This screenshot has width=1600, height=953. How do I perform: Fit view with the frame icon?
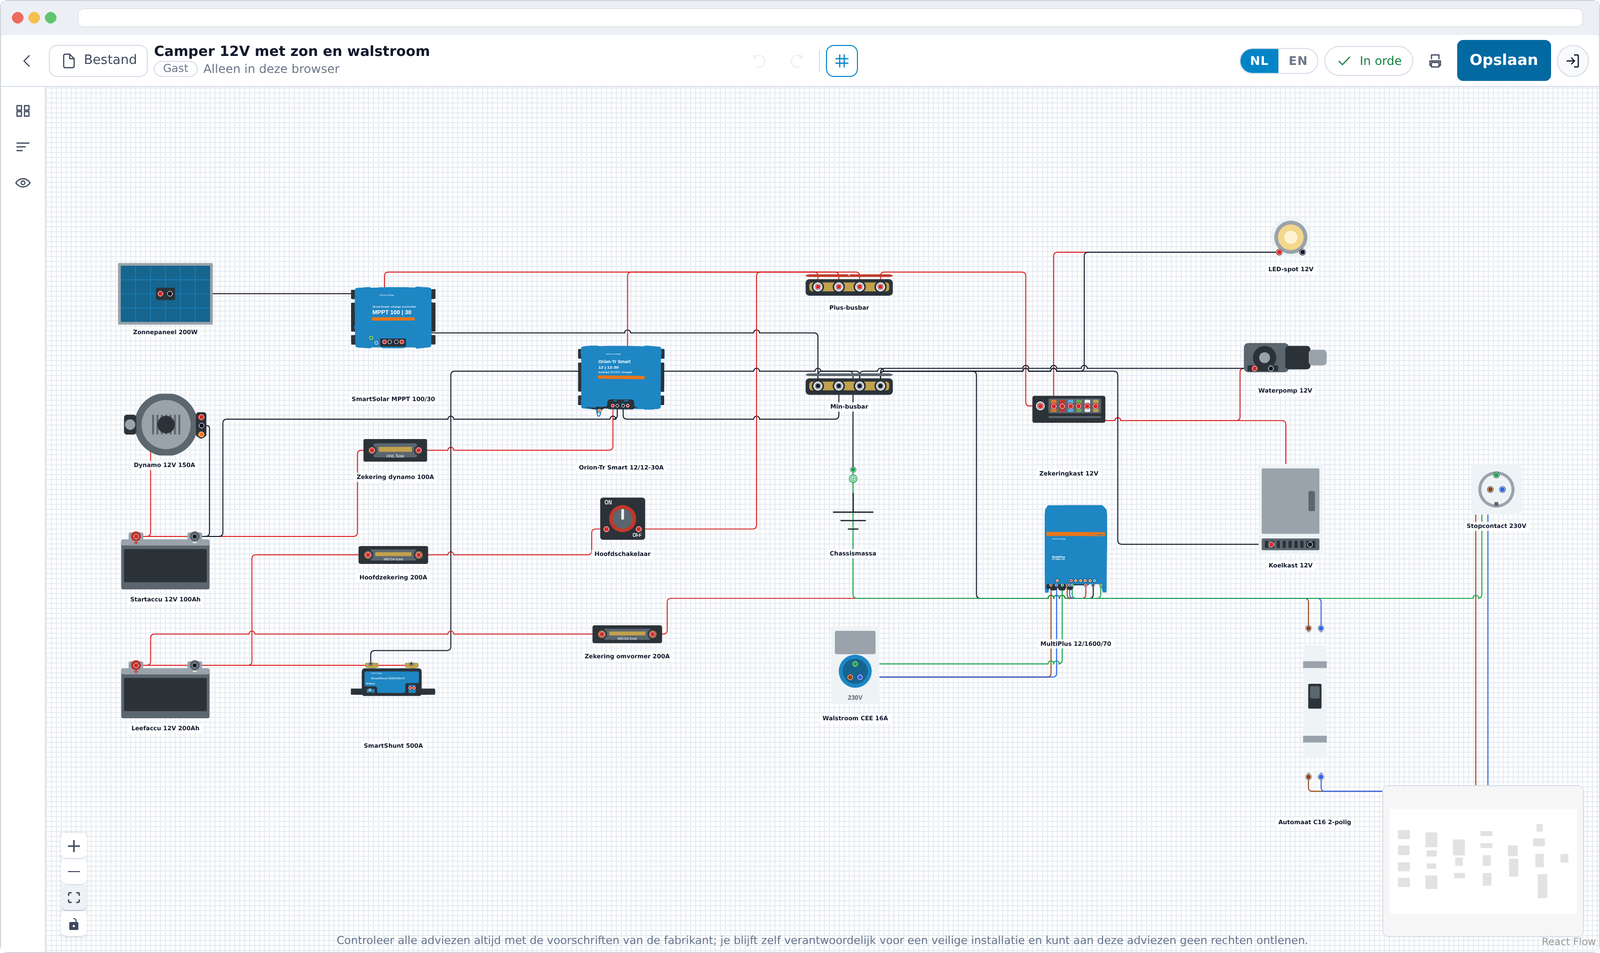point(74,898)
